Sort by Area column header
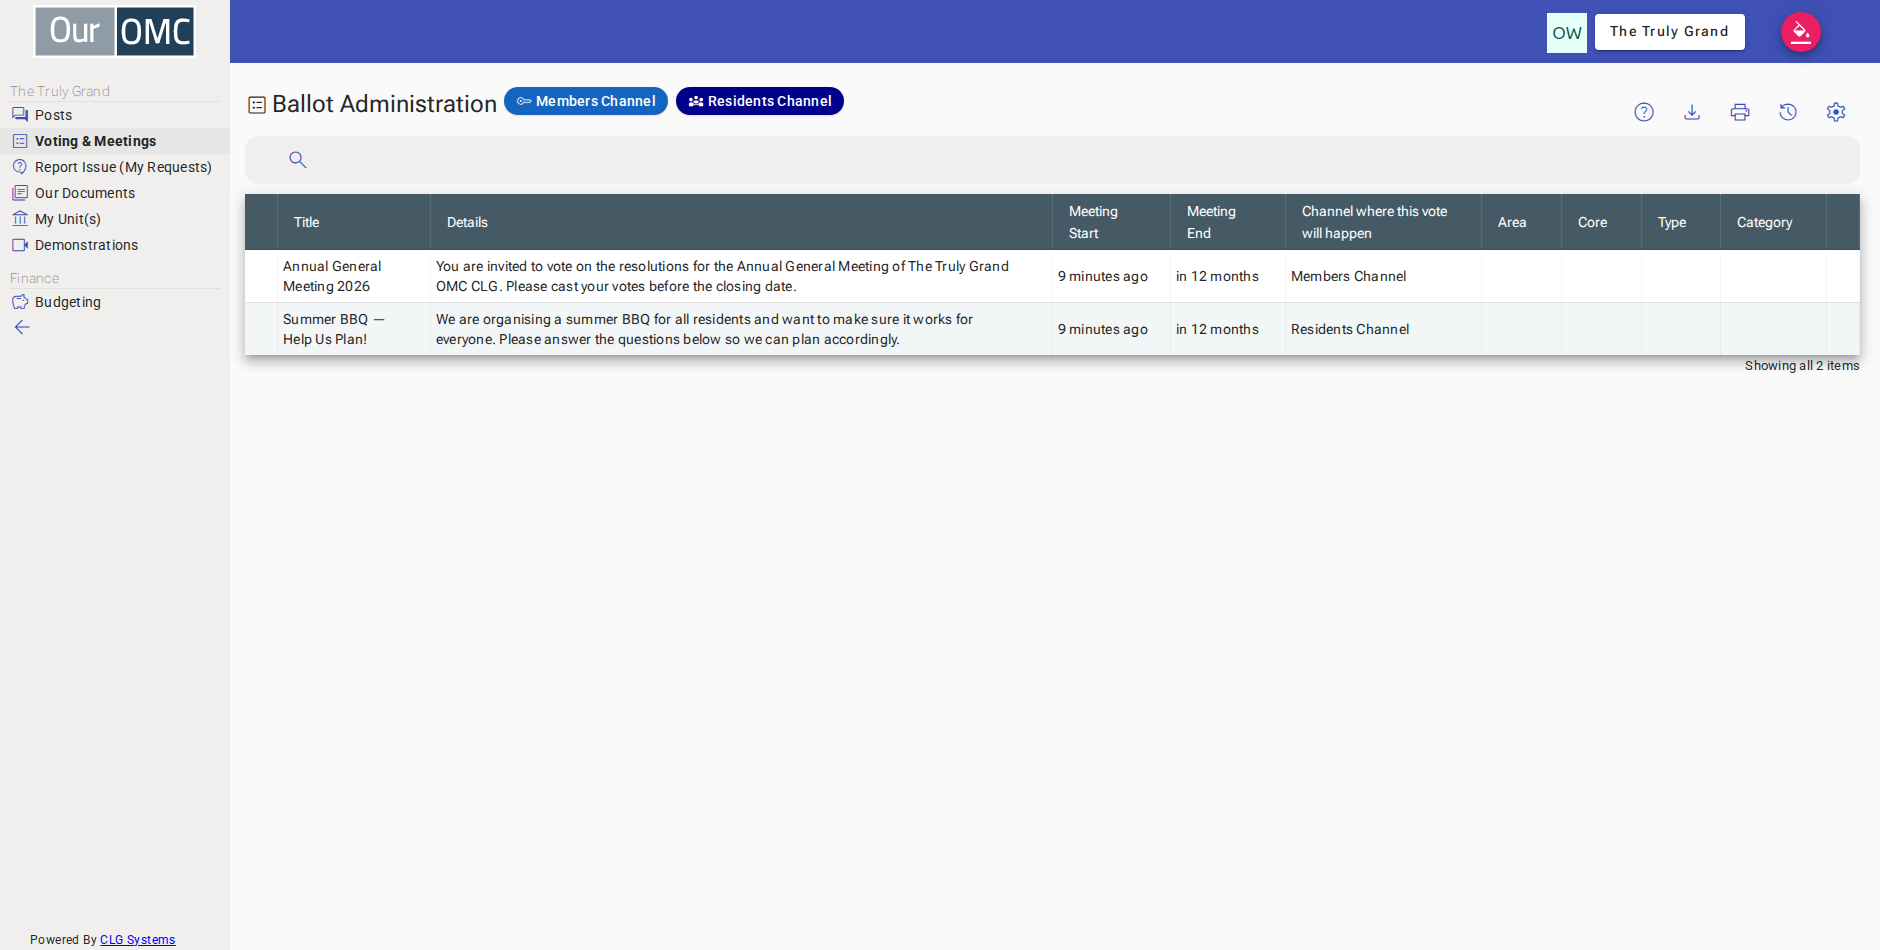 click(1521, 222)
